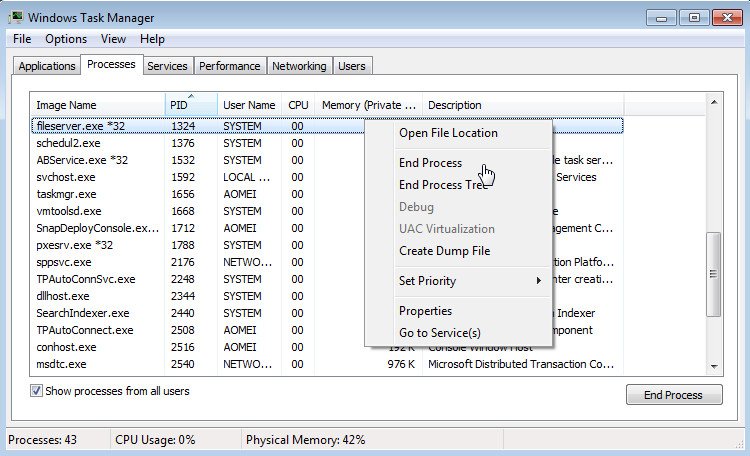Switch to the Services tab
Viewport: 750px width, 456px height.
[167, 66]
